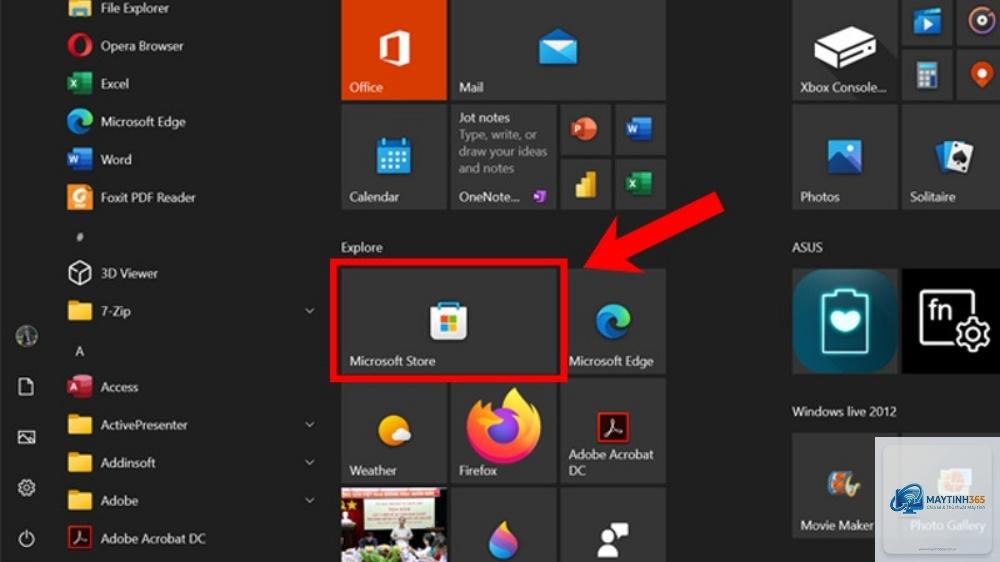Click the Explore group header
The image size is (1000, 562).
[362, 248]
